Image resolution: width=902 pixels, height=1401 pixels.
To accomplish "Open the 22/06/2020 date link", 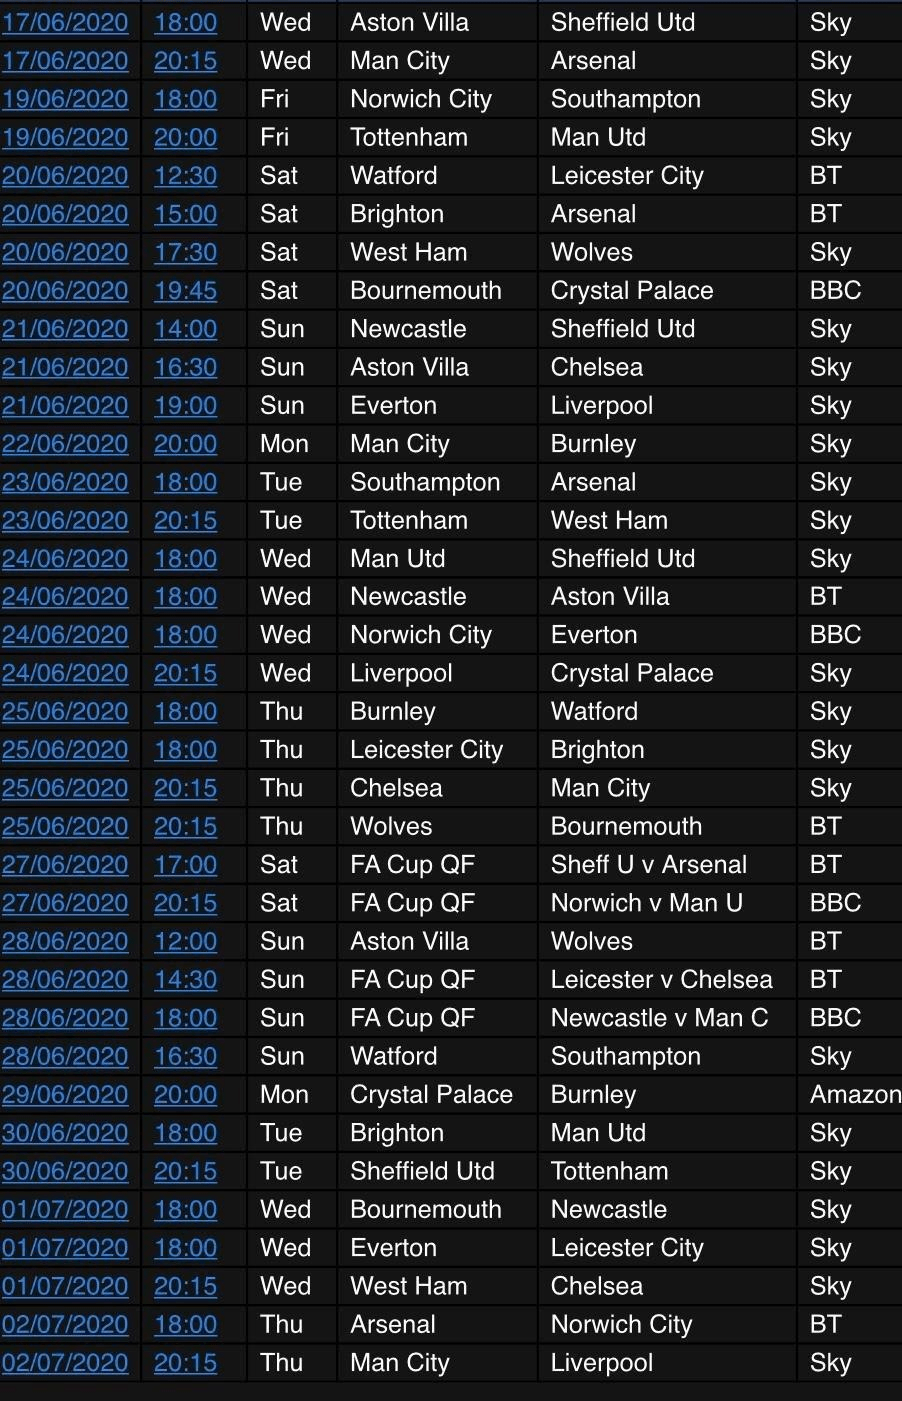I will [65, 444].
